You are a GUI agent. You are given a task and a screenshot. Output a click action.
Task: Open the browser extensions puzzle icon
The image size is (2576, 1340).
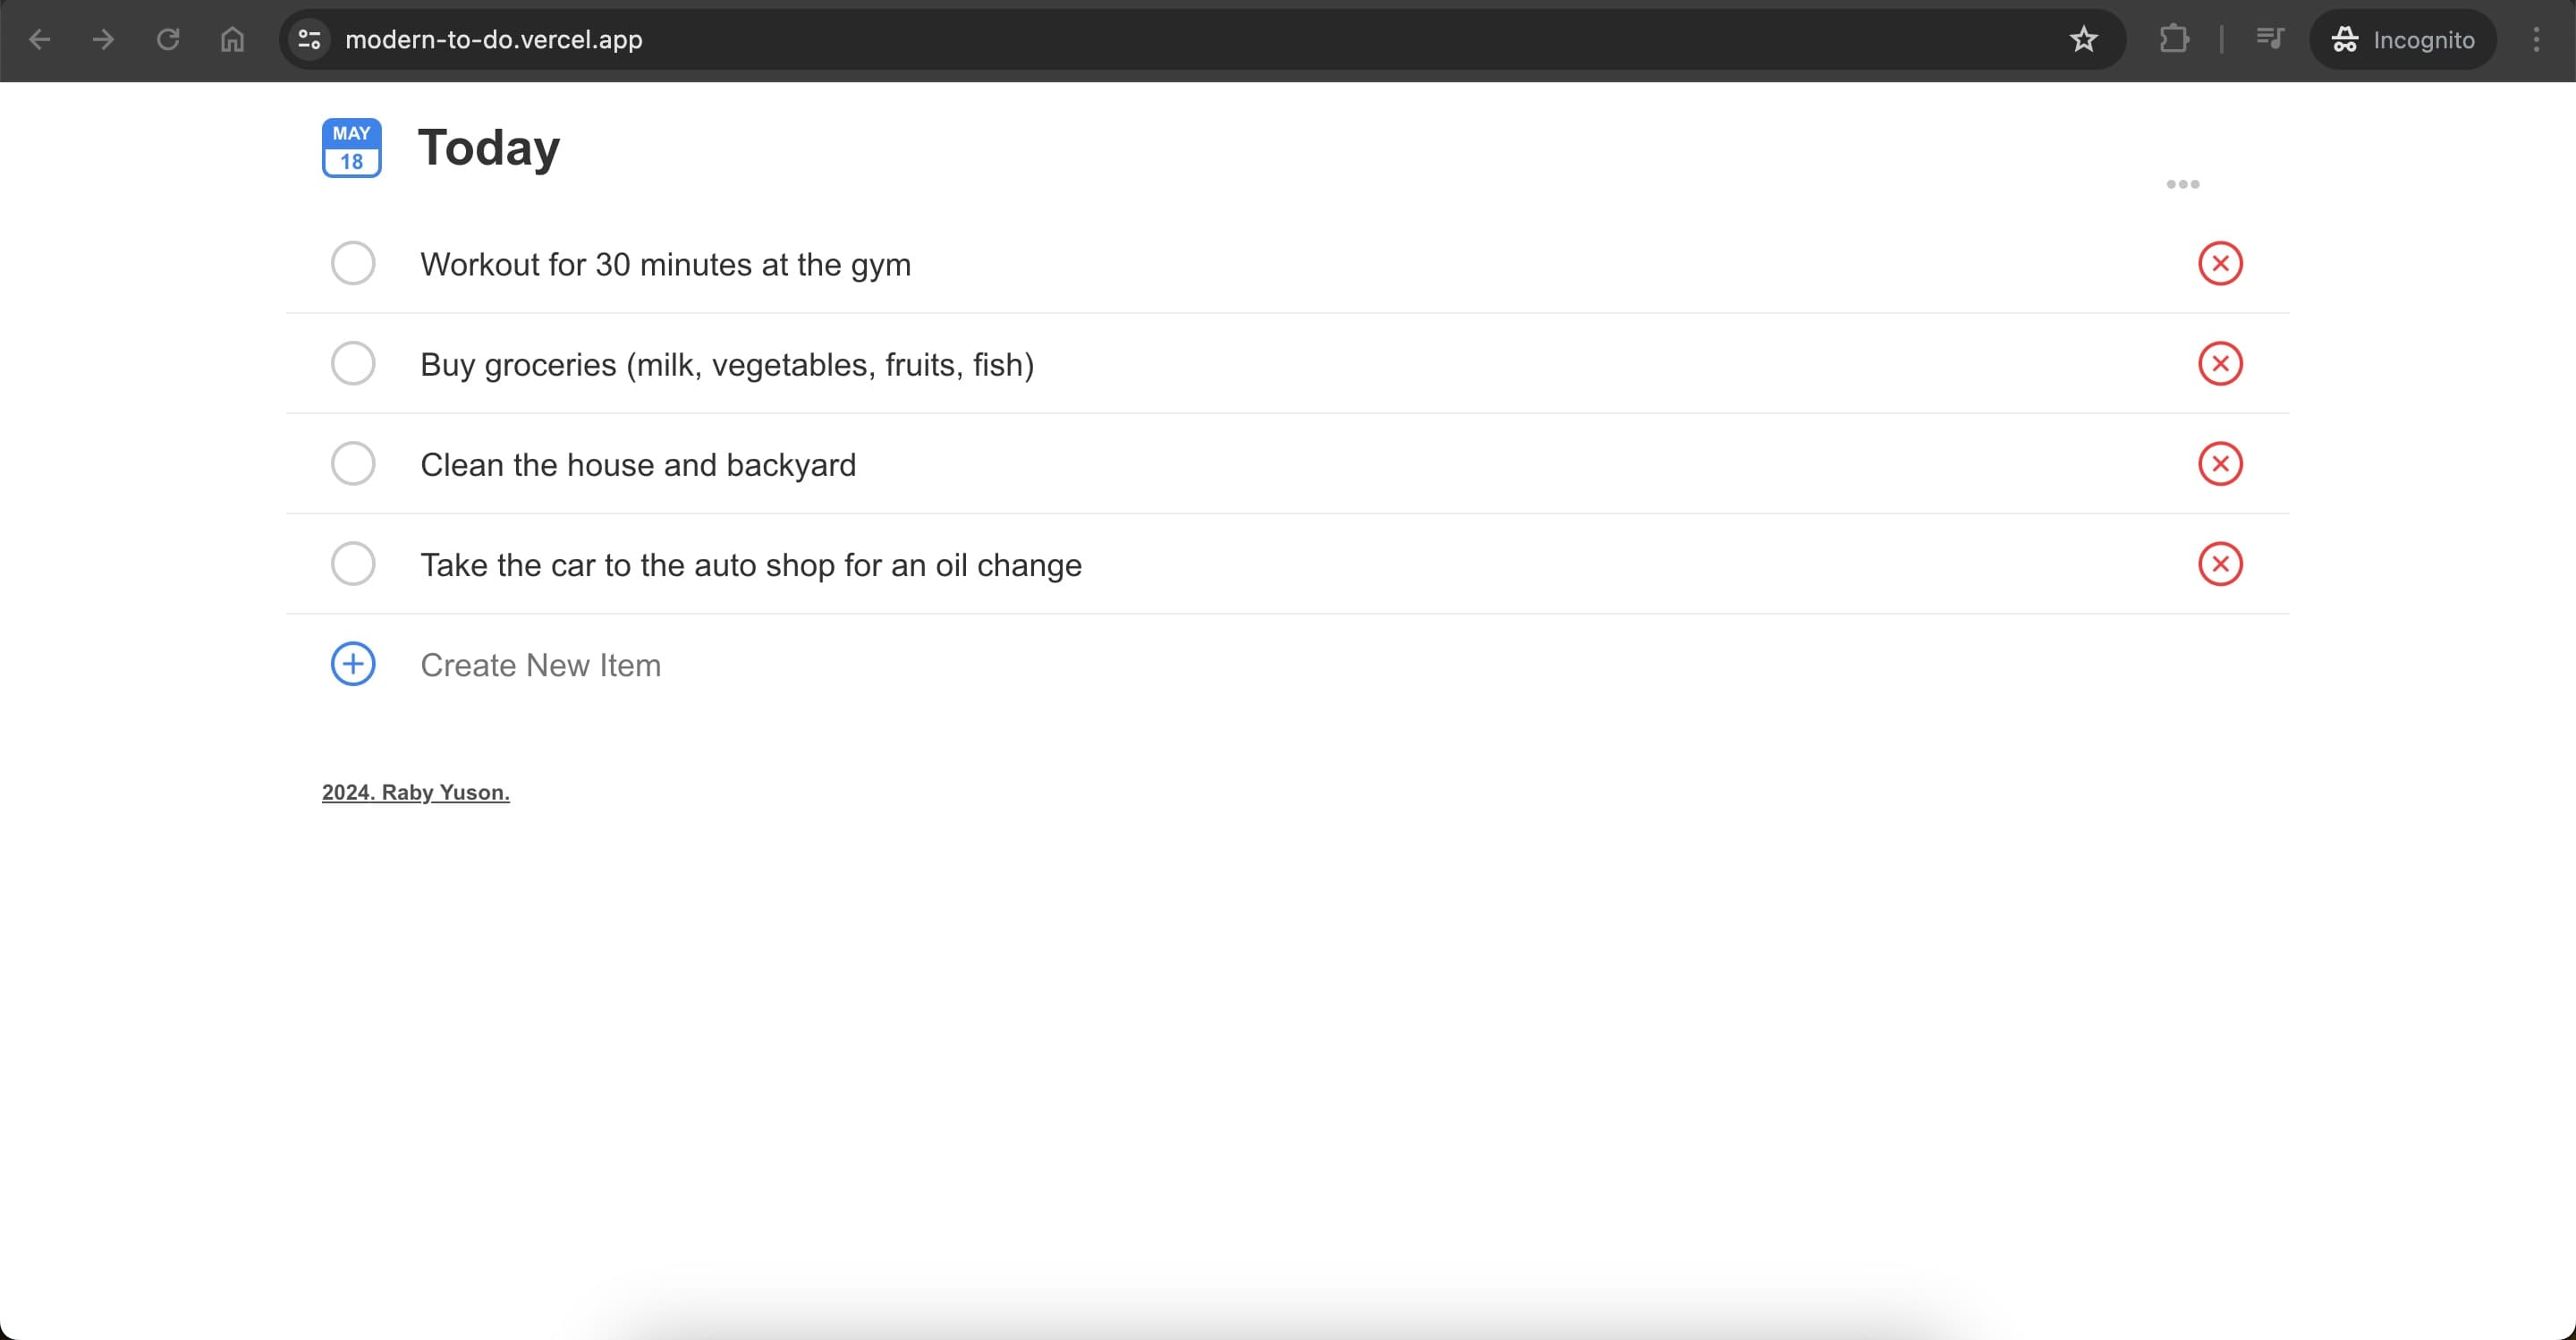[x=2173, y=40]
